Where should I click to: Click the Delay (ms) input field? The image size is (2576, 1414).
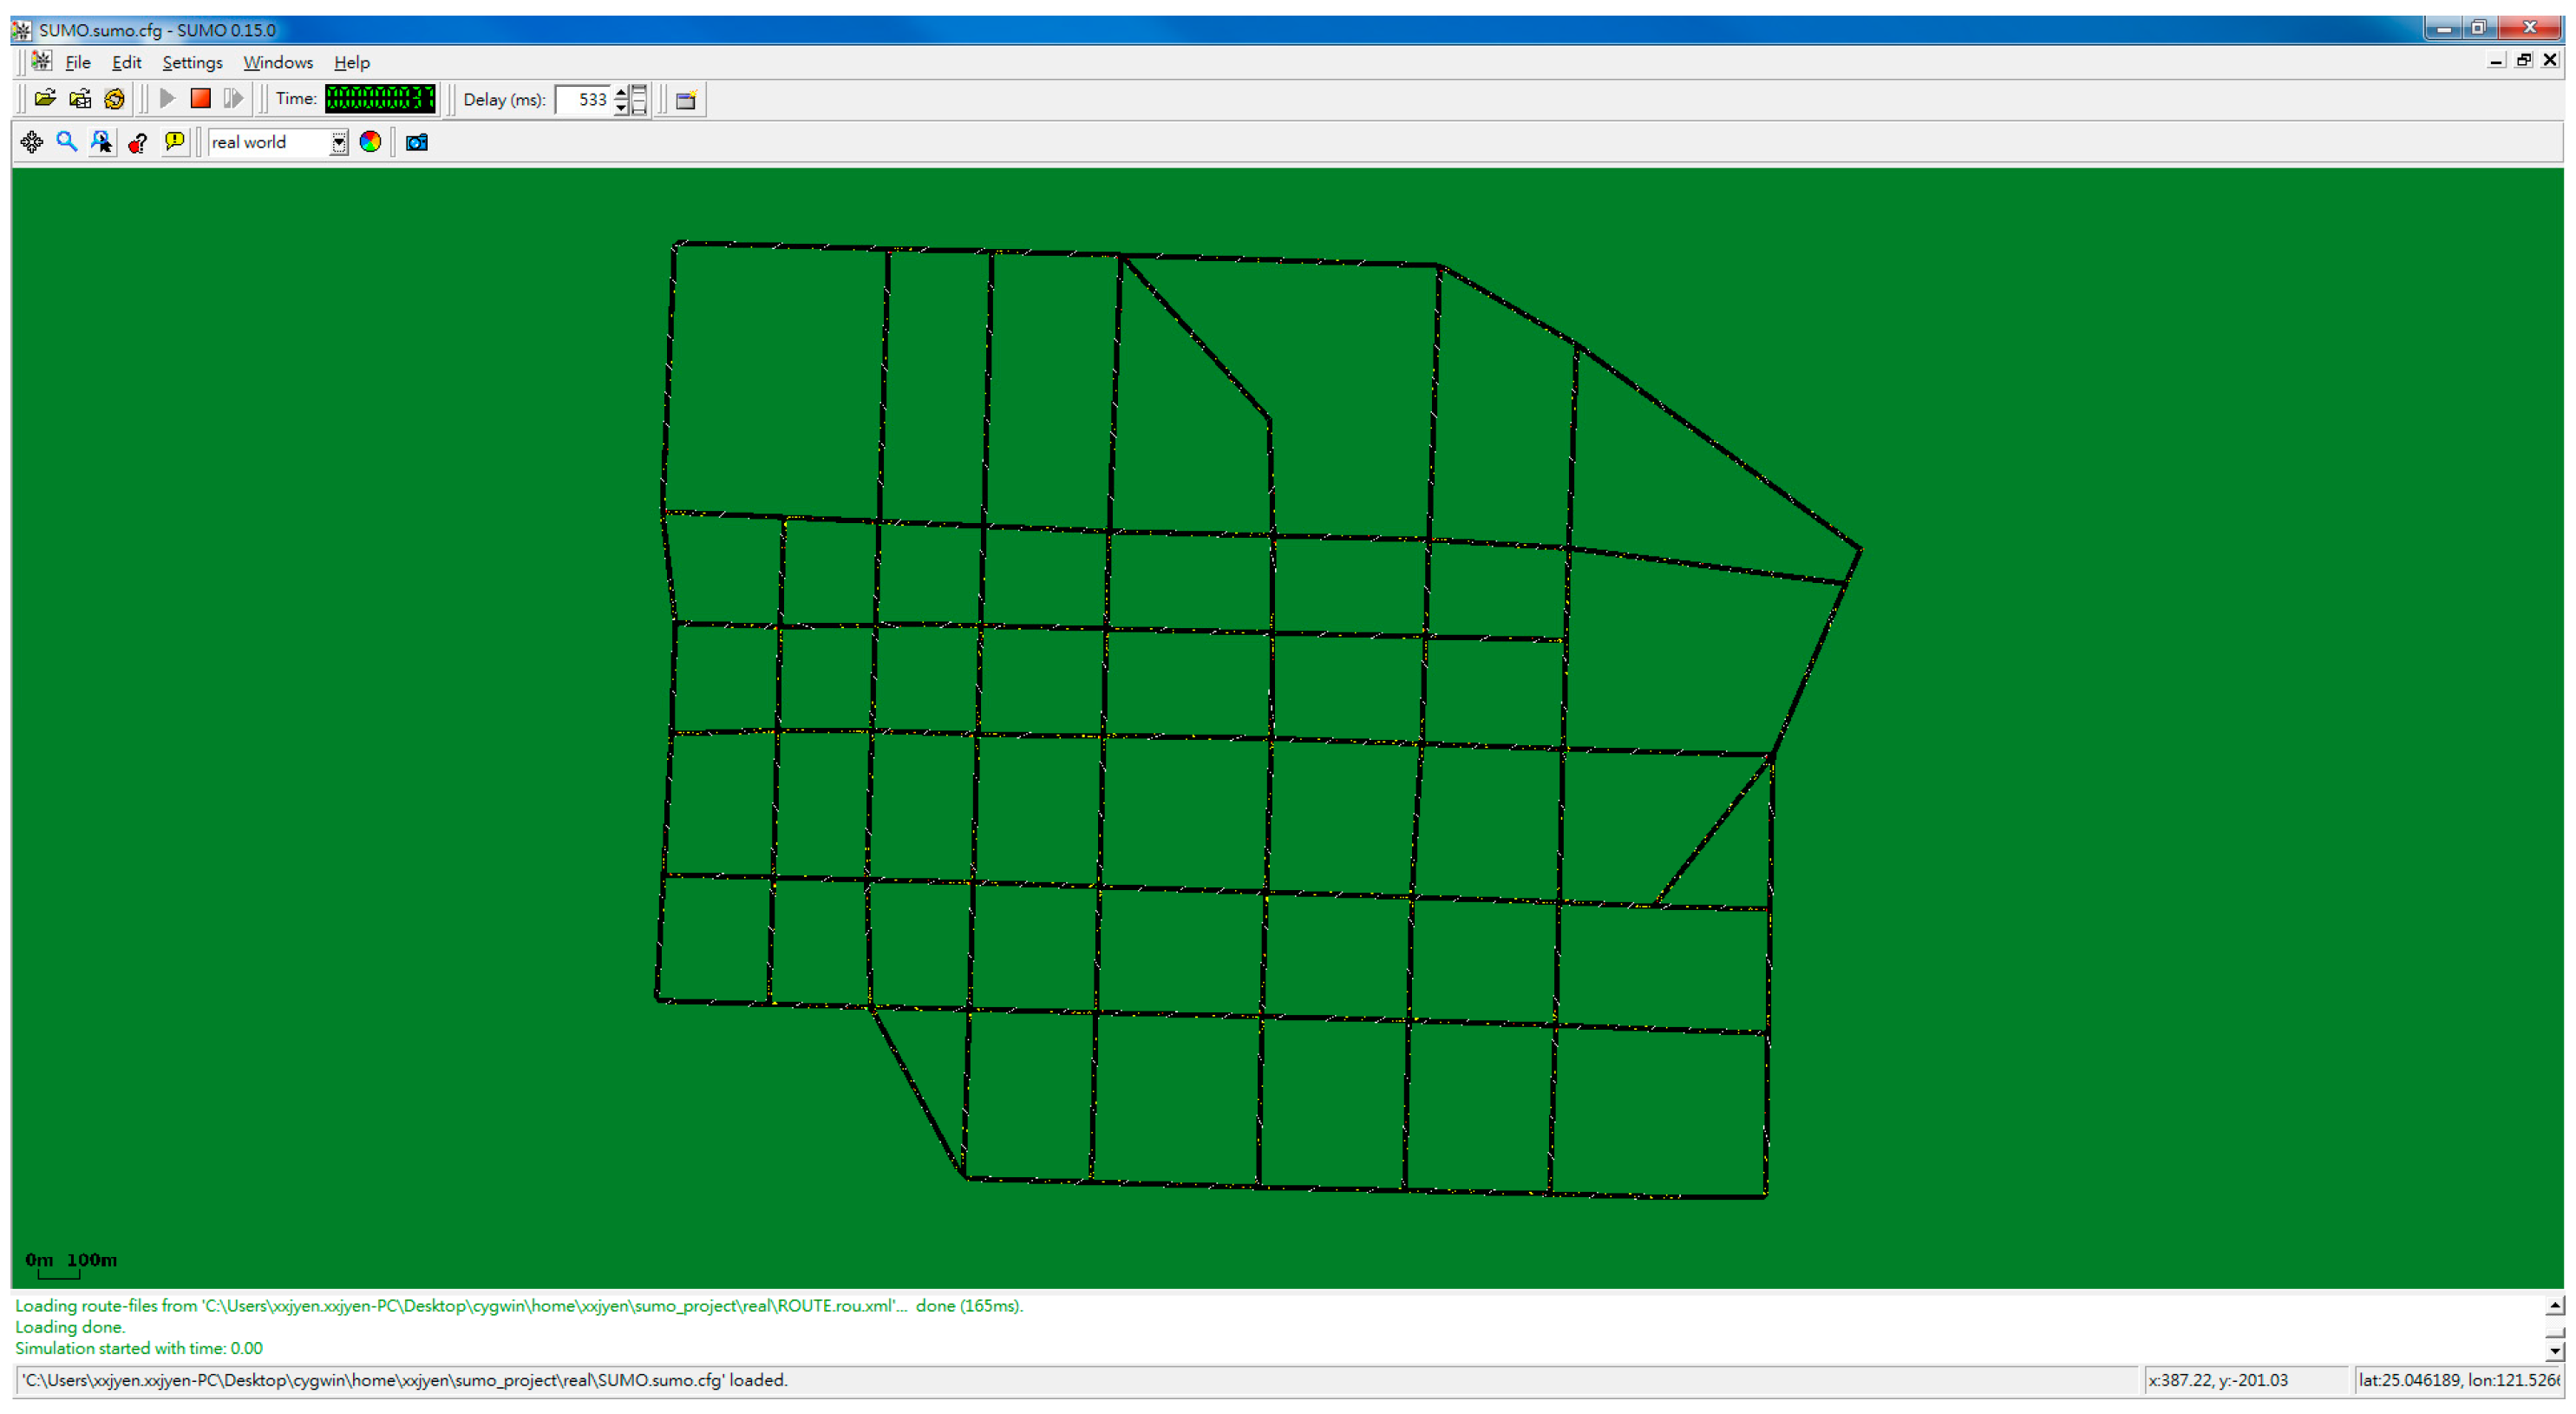point(583,99)
